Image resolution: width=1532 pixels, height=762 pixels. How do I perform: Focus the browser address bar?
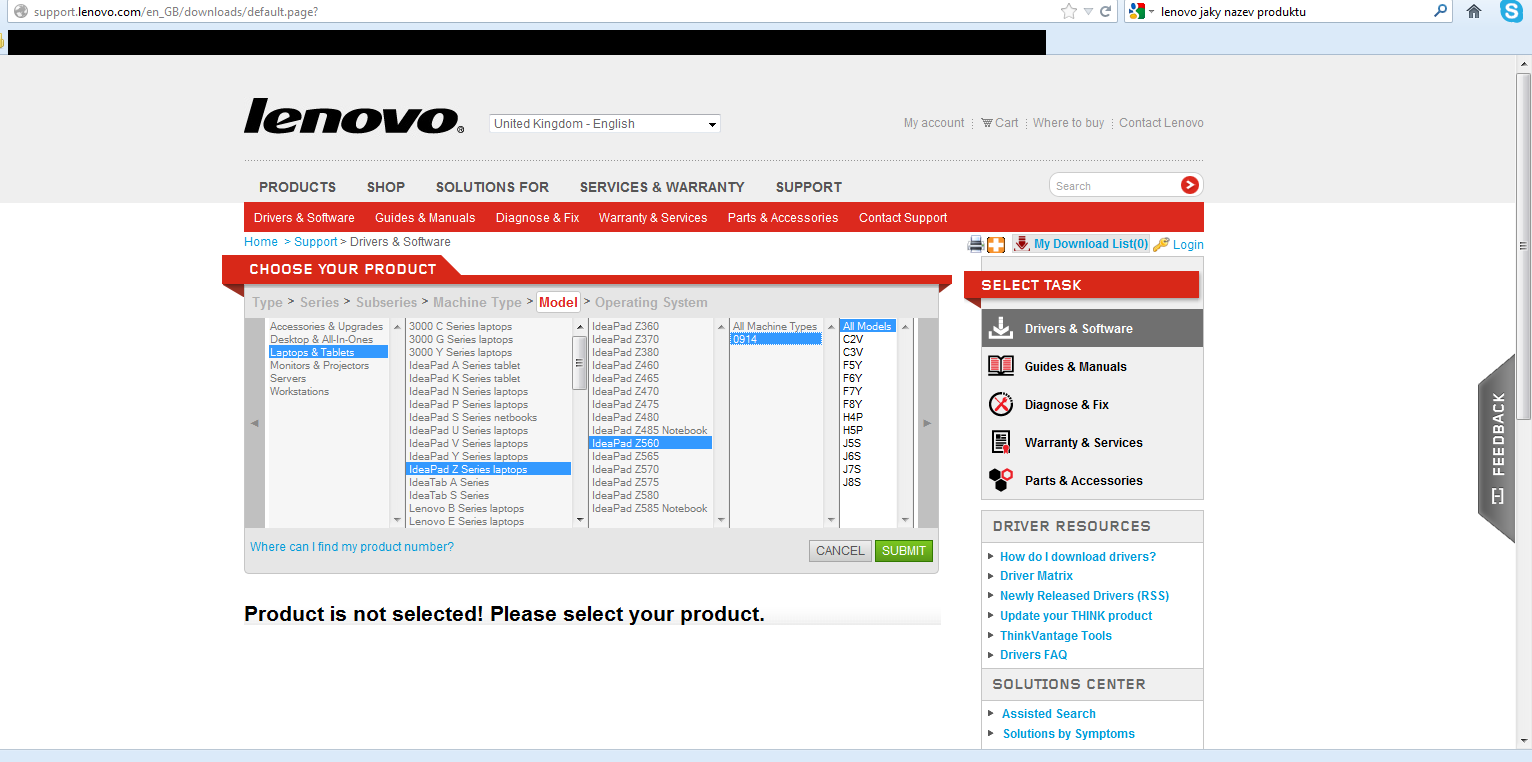[x=545, y=12]
